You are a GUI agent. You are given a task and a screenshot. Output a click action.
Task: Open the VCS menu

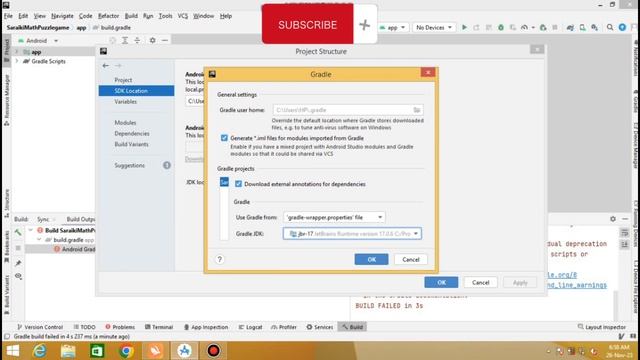182,16
